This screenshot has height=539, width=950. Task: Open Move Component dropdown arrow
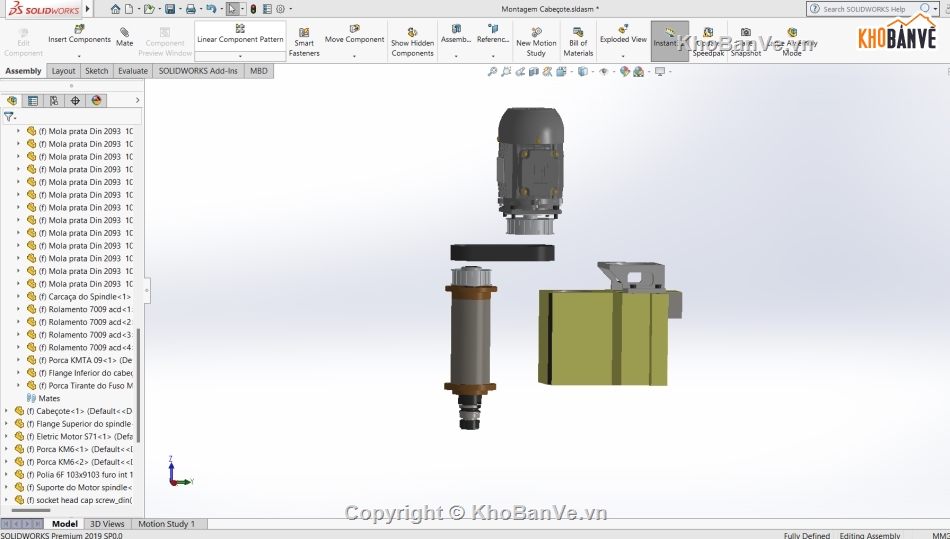(354, 56)
